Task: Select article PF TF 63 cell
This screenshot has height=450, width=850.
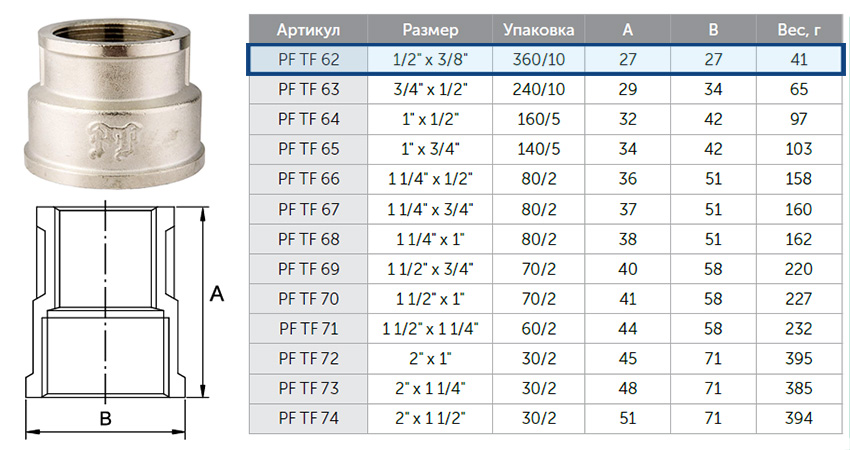Action: (x=308, y=89)
